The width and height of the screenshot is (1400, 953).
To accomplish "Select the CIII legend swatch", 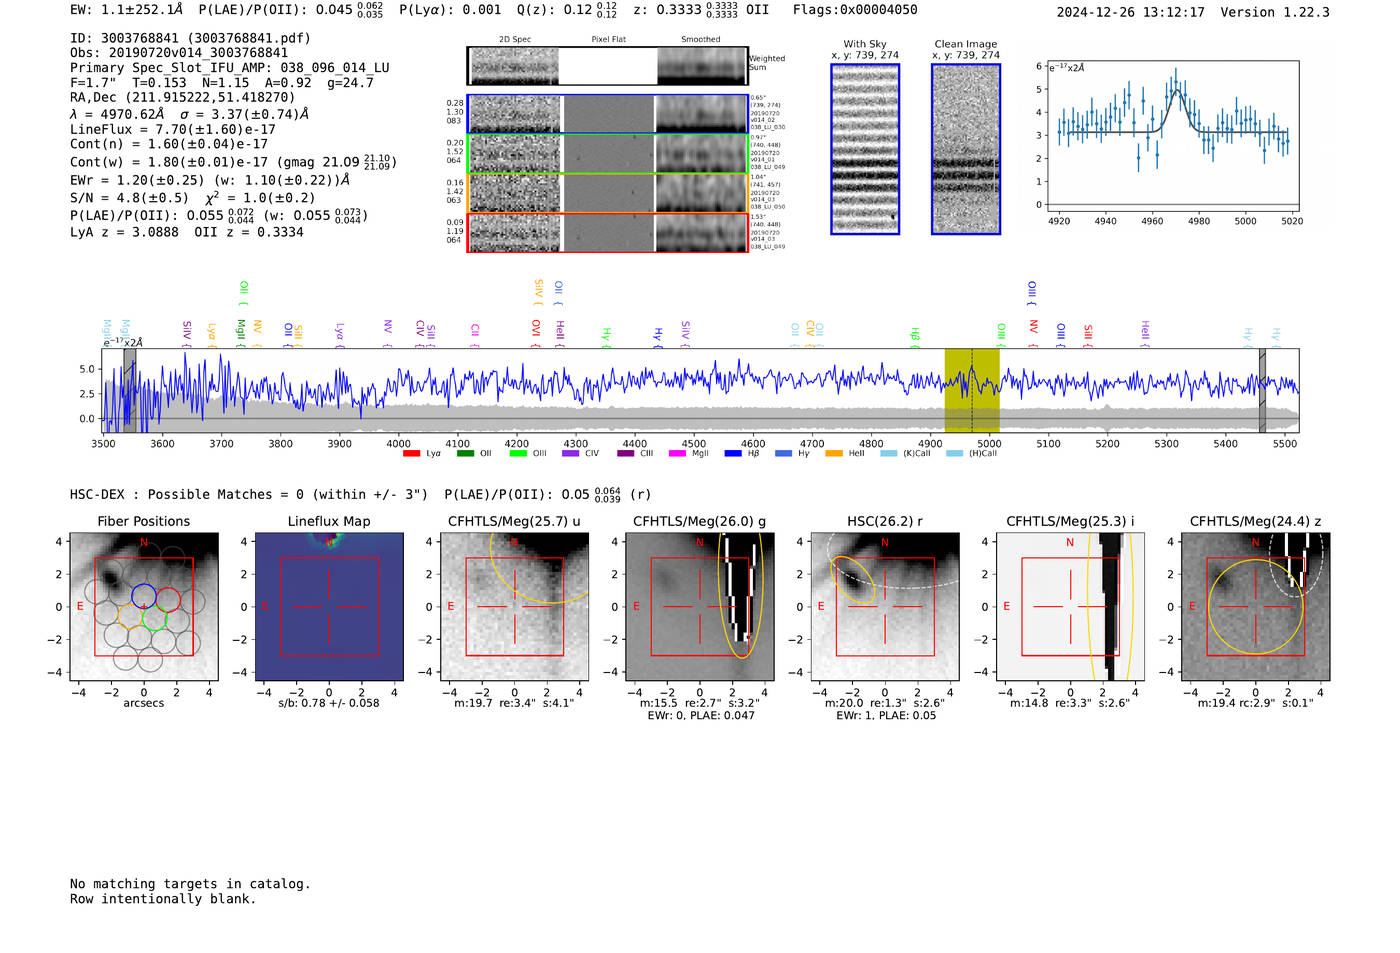I will pyautogui.click(x=626, y=454).
